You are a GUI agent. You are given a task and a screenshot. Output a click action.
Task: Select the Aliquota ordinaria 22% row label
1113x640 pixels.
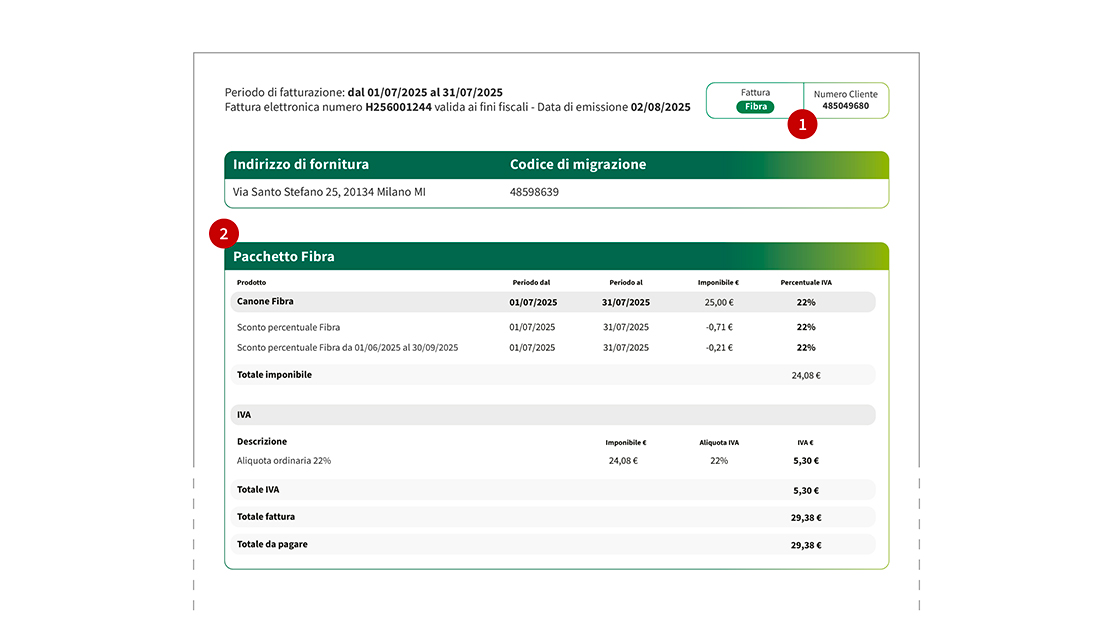284,461
